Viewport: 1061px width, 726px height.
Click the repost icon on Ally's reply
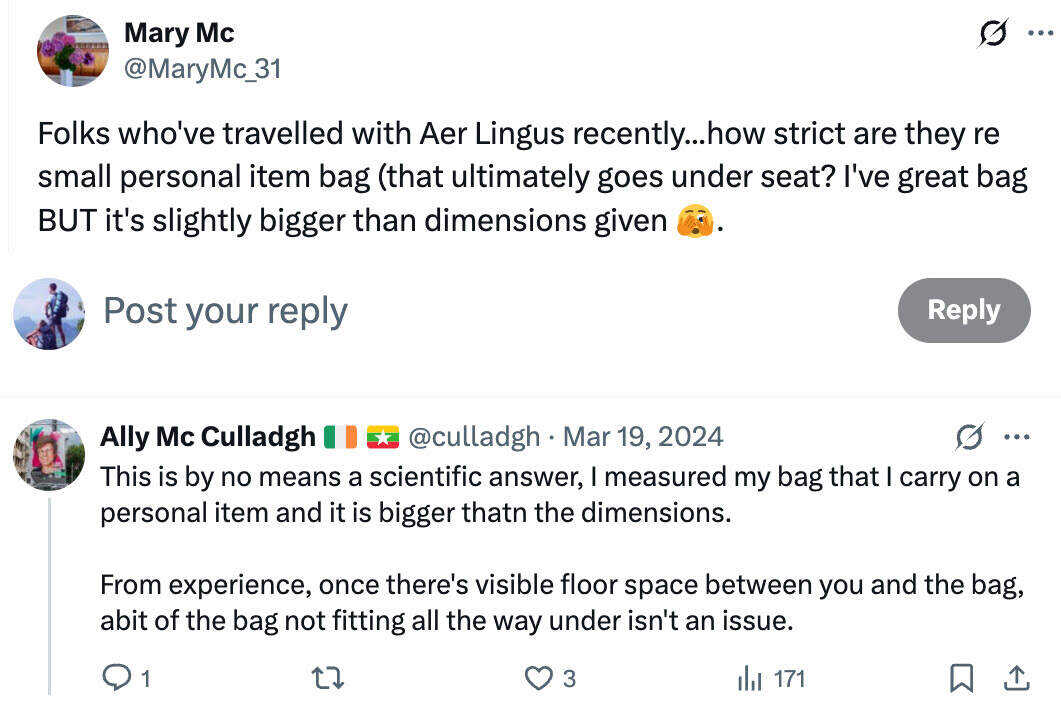[x=327, y=677]
